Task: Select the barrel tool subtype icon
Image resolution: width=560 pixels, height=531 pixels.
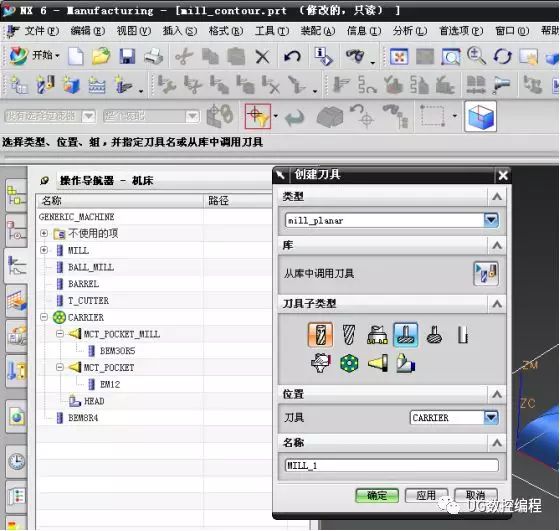Action: point(434,335)
